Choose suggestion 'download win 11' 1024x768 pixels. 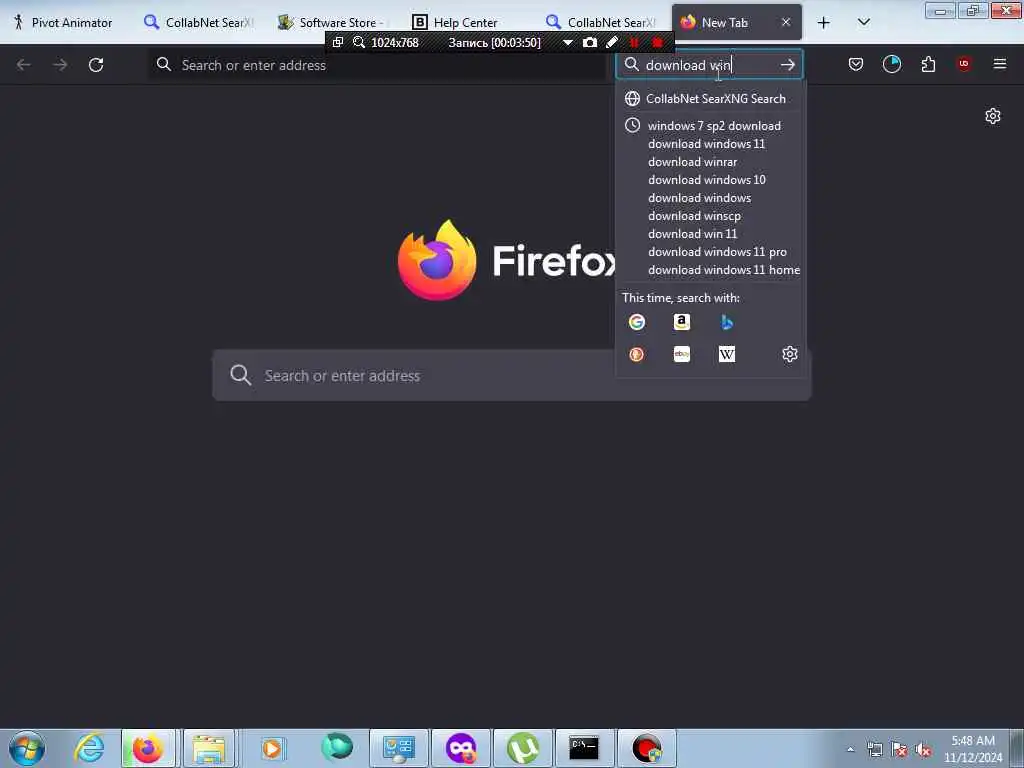(x=692, y=234)
